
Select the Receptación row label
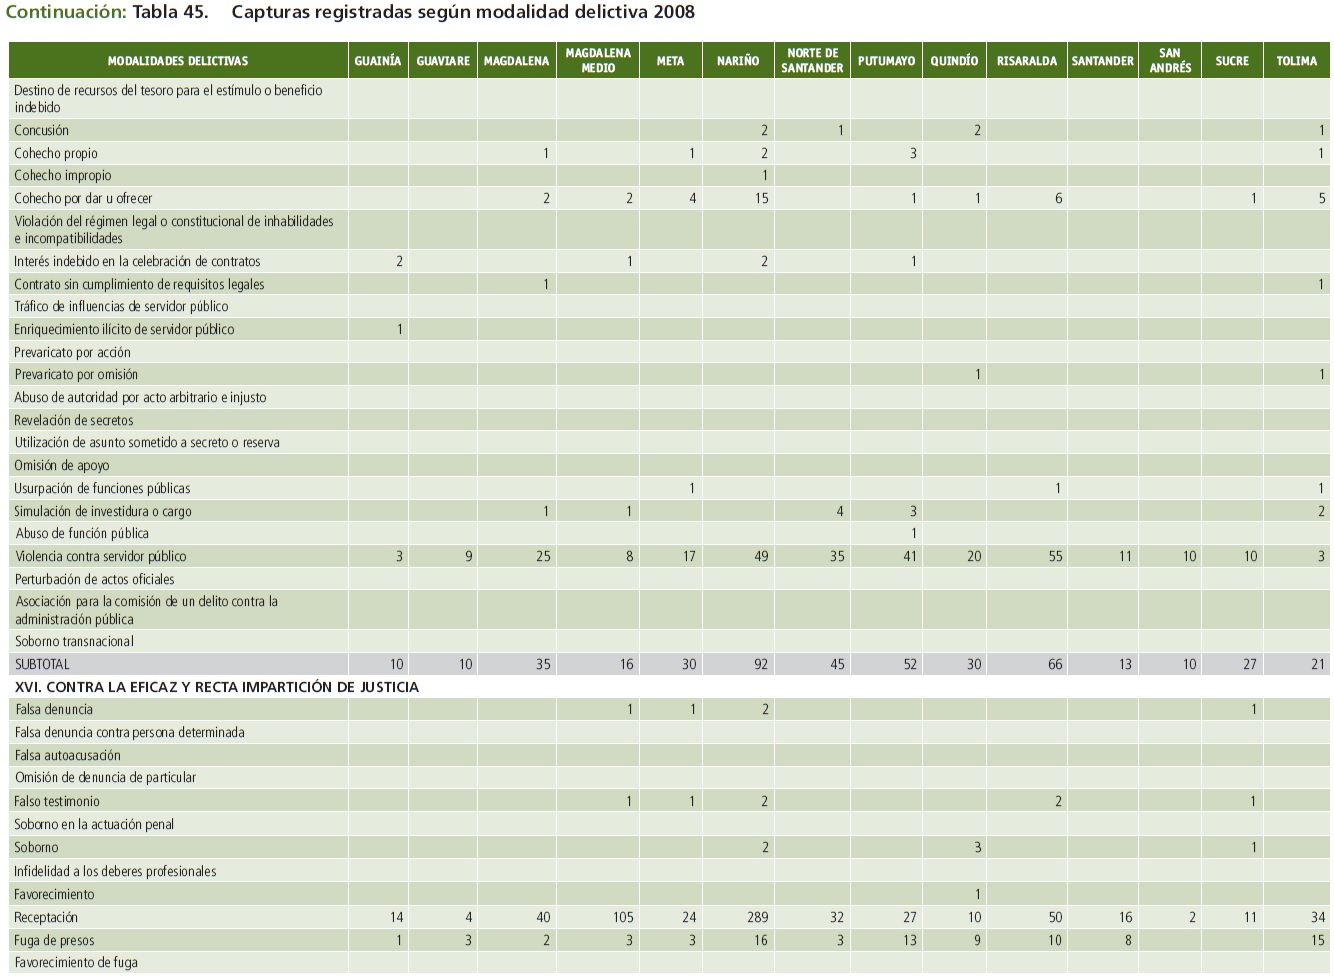46,917
